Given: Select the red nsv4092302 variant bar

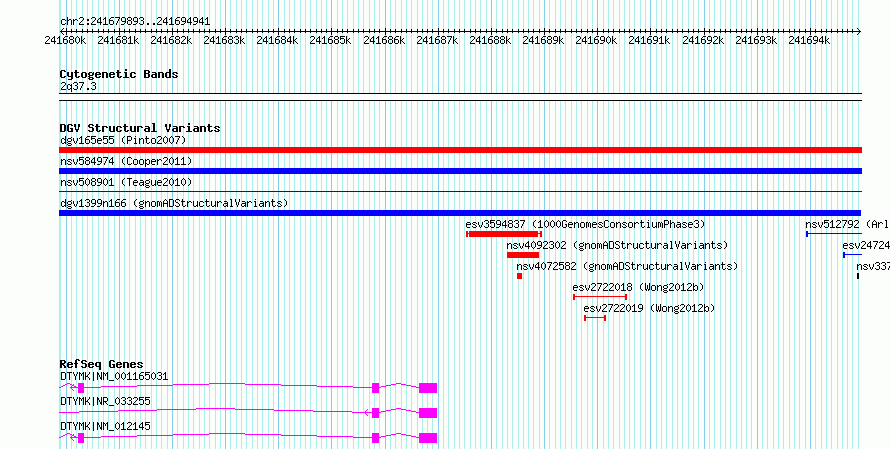Looking at the screenshot, I should 523,255.
